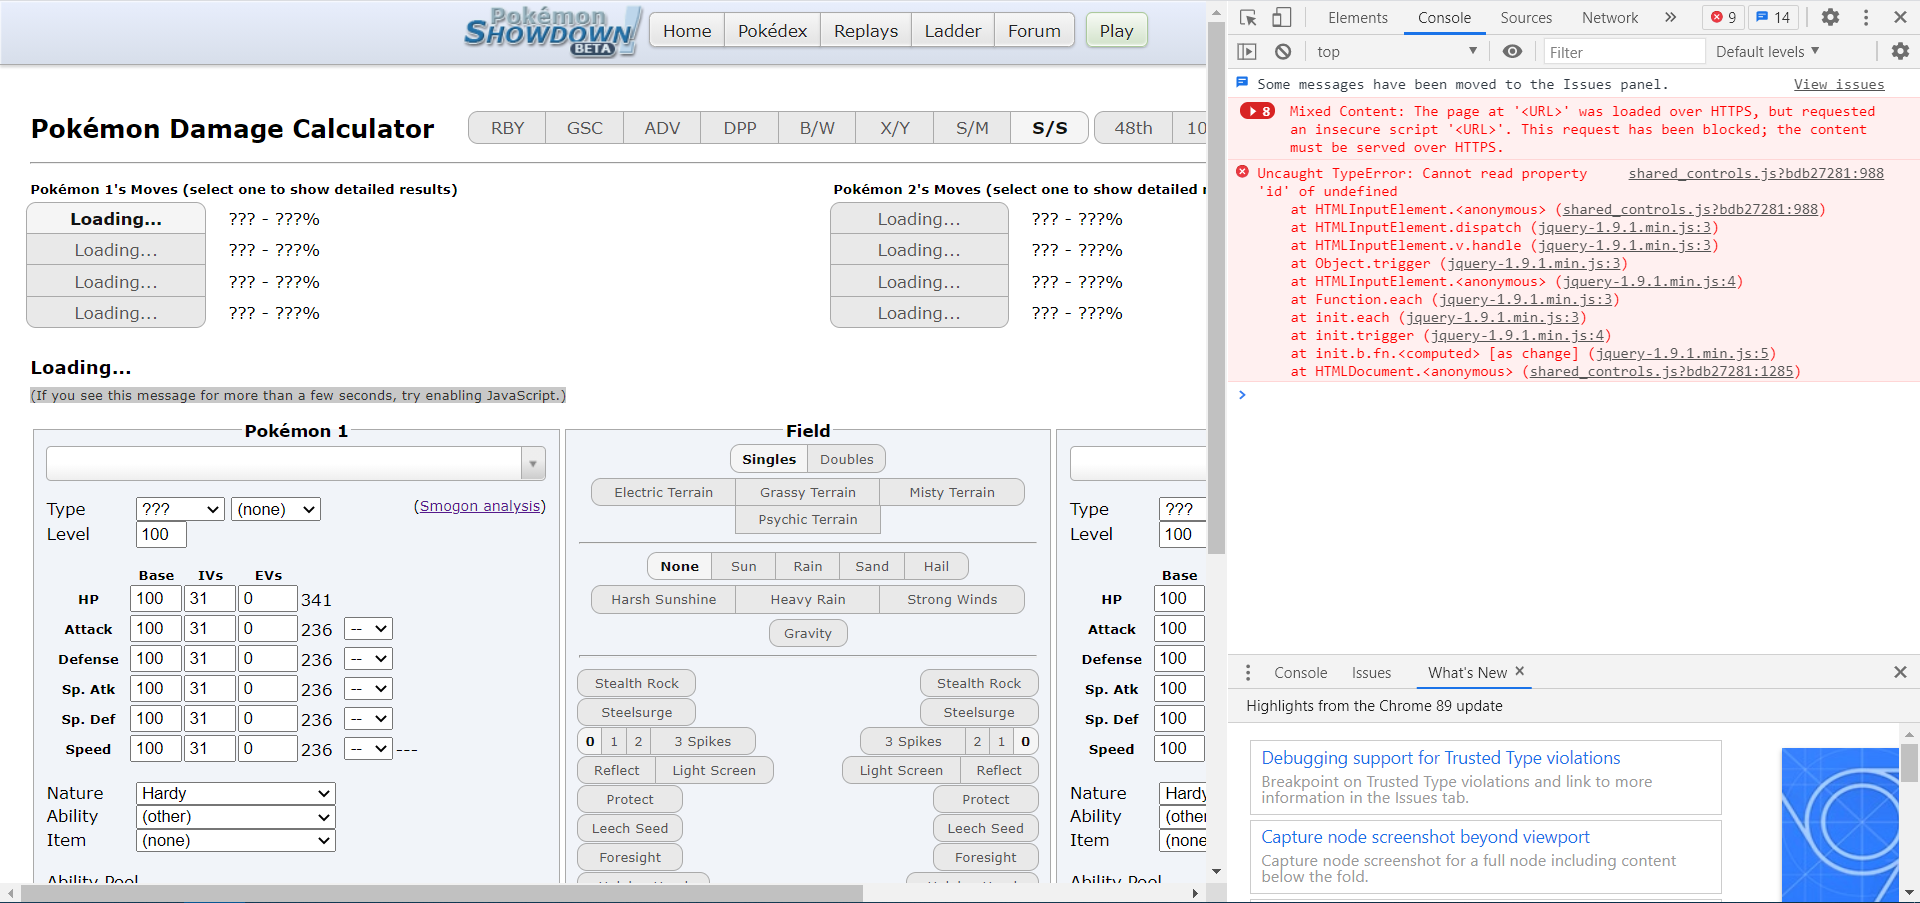The height and width of the screenshot is (903, 1920).
Task: Open Speed stat boost dropdown
Action: coord(368,748)
